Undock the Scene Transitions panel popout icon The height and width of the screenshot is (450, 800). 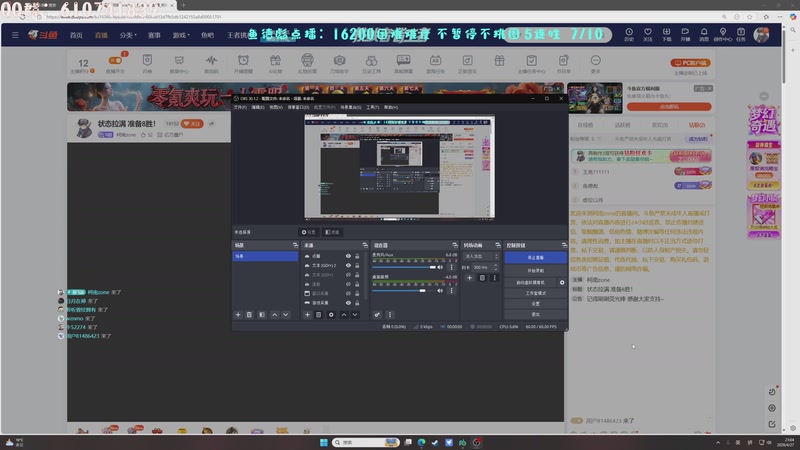(x=497, y=245)
